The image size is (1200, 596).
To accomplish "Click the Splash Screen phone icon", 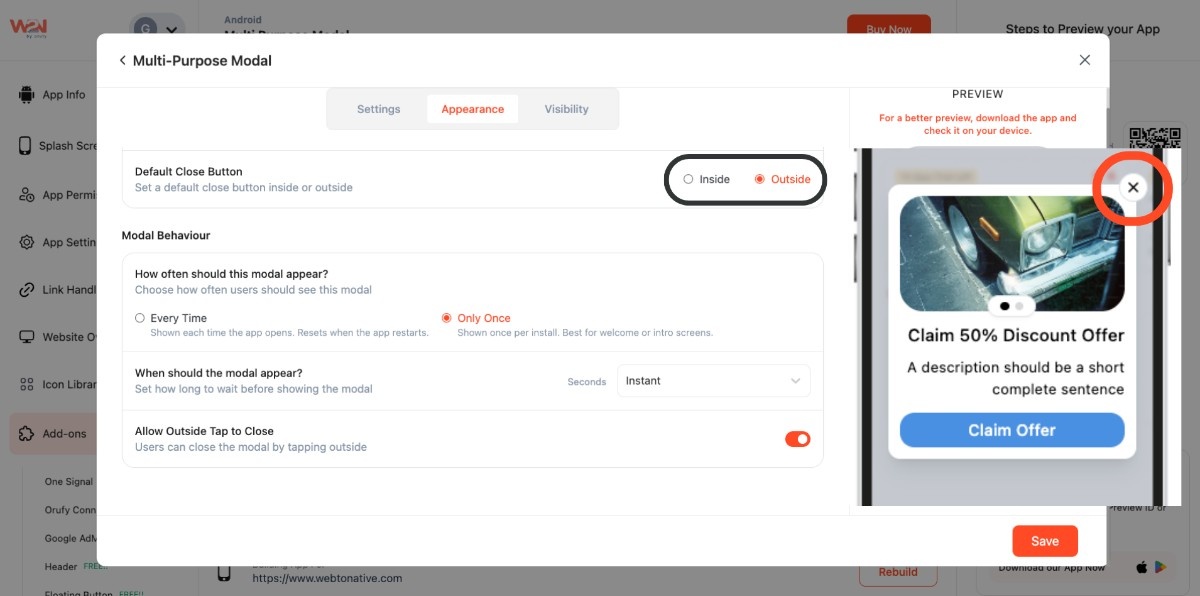I will click(x=25, y=146).
